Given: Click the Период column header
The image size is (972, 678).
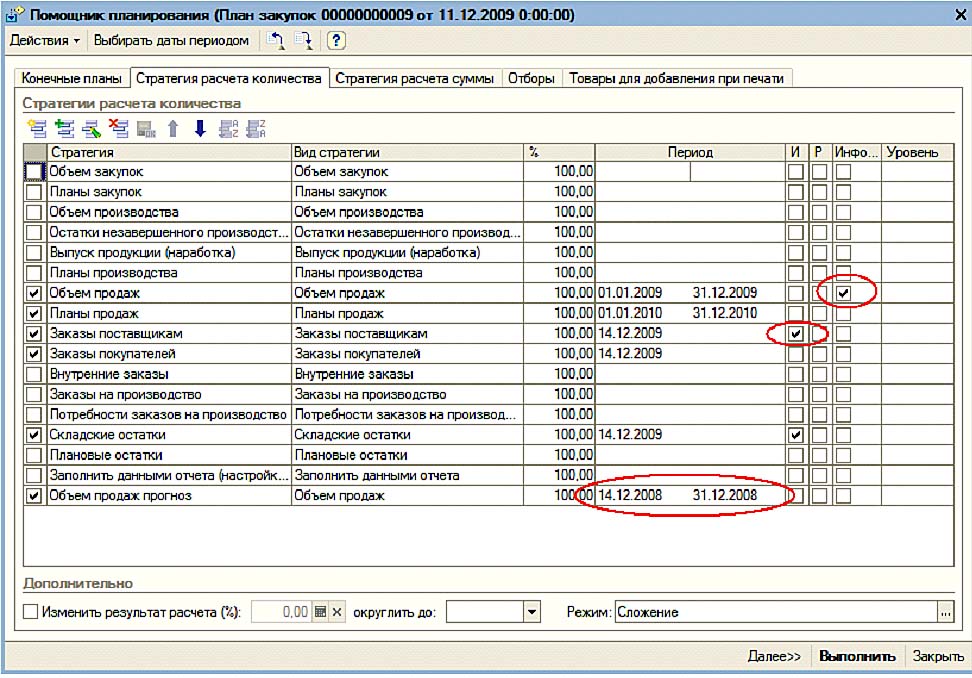Looking at the screenshot, I should pos(691,152).
